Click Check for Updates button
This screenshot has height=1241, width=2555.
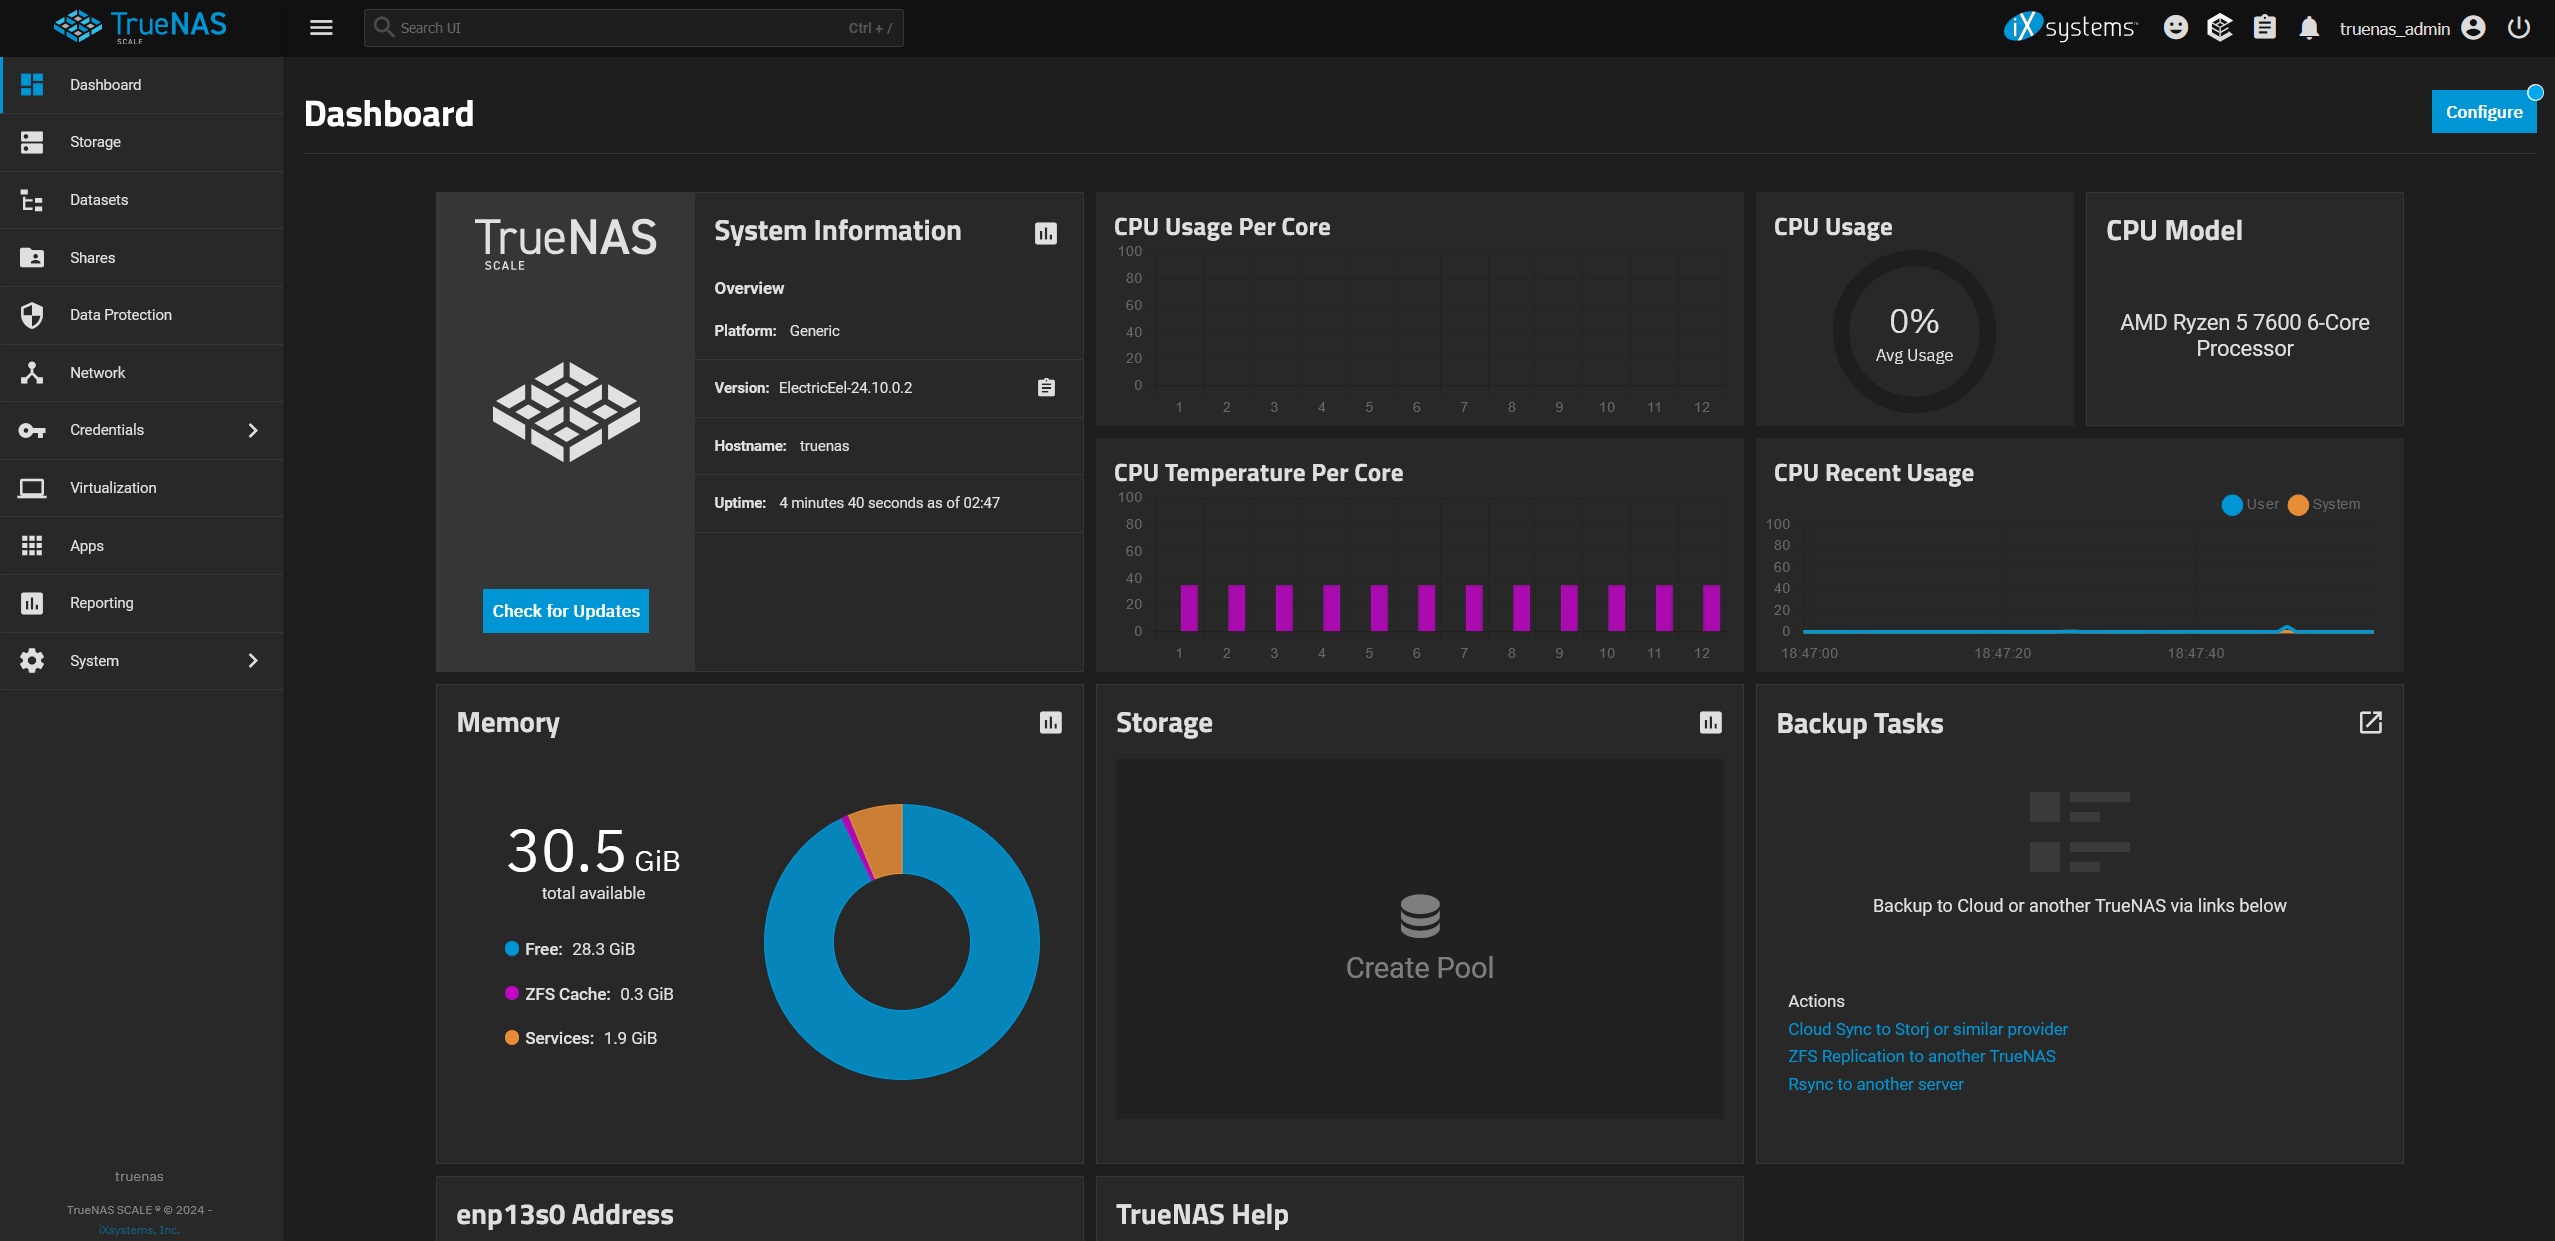(x=566, y=611)
